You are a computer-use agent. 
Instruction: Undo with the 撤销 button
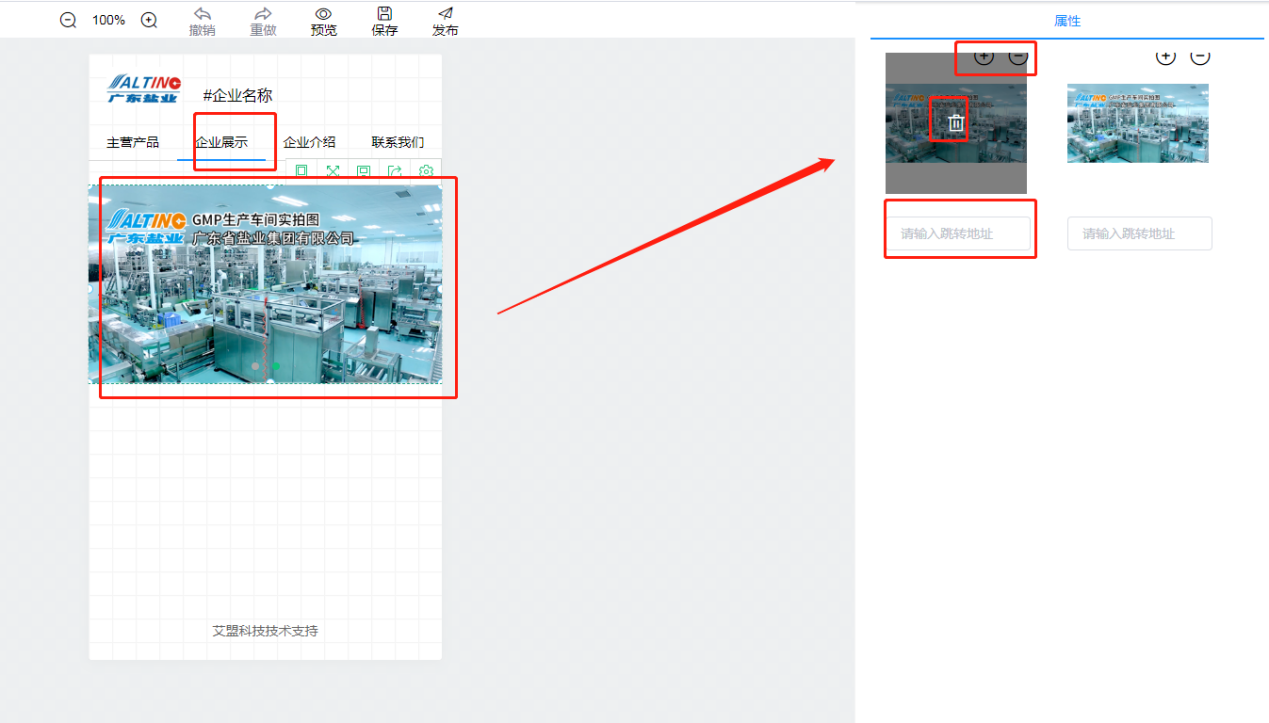tap(202, 21)
